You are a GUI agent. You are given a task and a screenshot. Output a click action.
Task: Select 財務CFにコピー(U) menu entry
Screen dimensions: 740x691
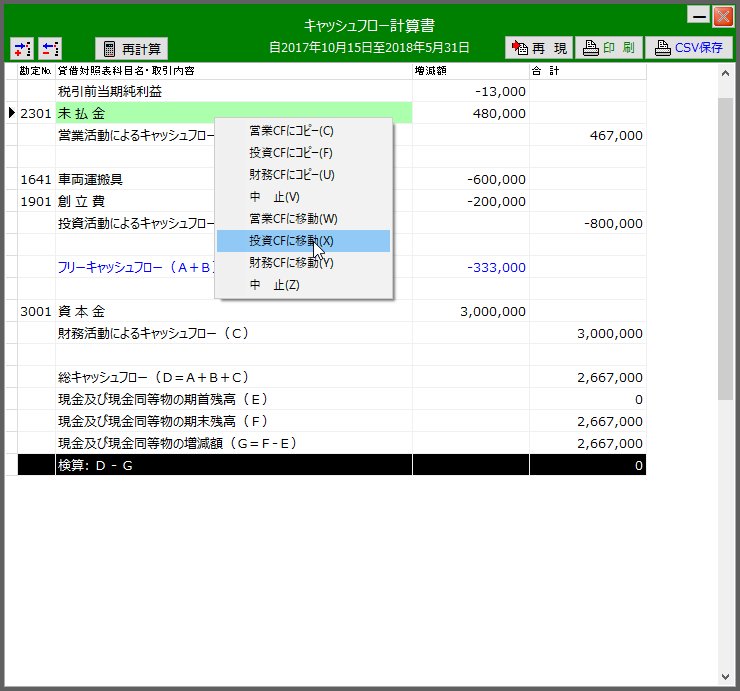(291, 175)
